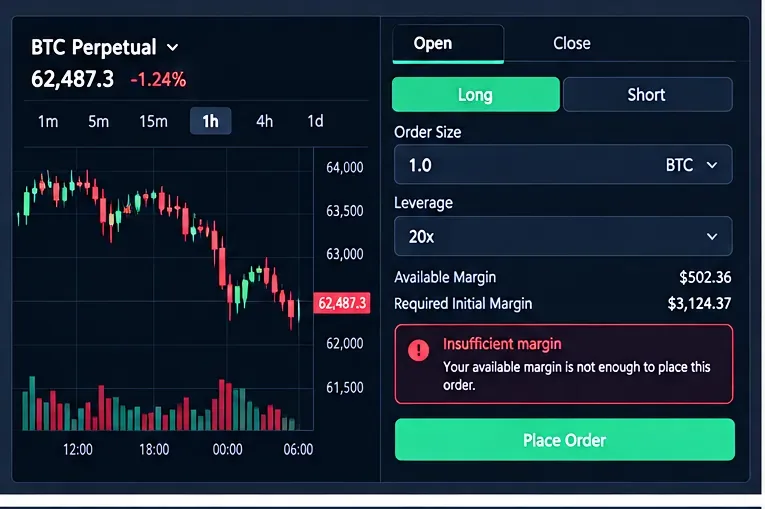Click the 63,500 price axis label
The width and height of the screenshot is (765, 509).
344,211
